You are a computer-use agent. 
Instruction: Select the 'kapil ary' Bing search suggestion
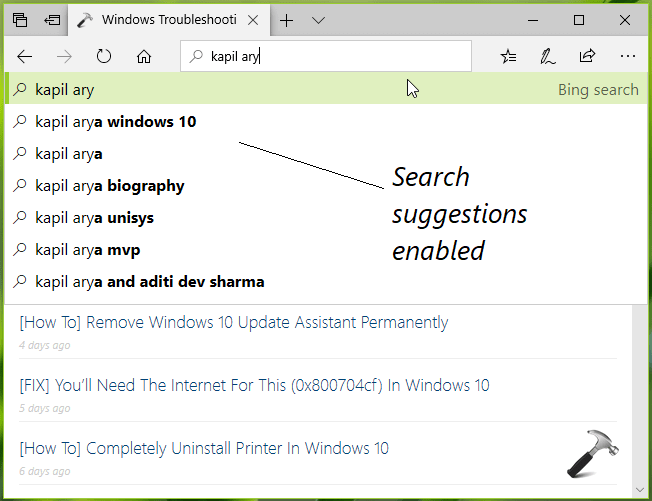coord(326,89)
